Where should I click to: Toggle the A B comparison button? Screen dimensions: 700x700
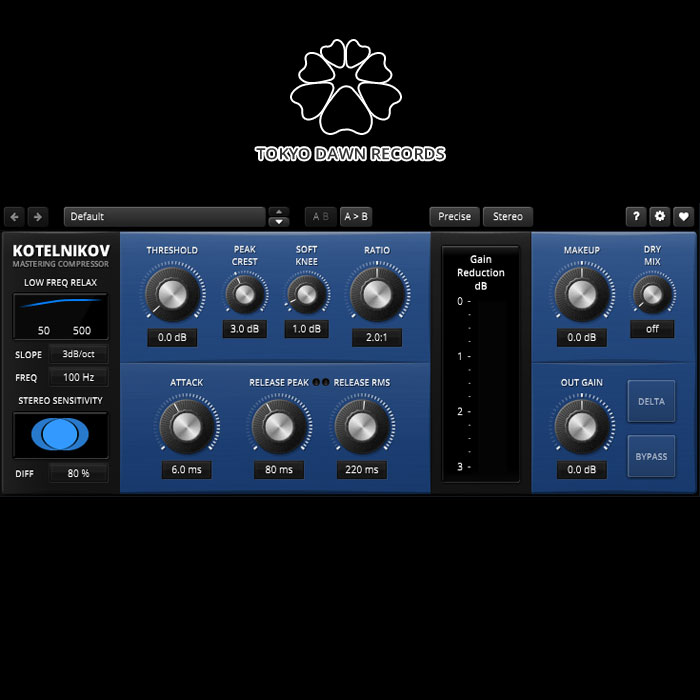[x=321, y=217]
